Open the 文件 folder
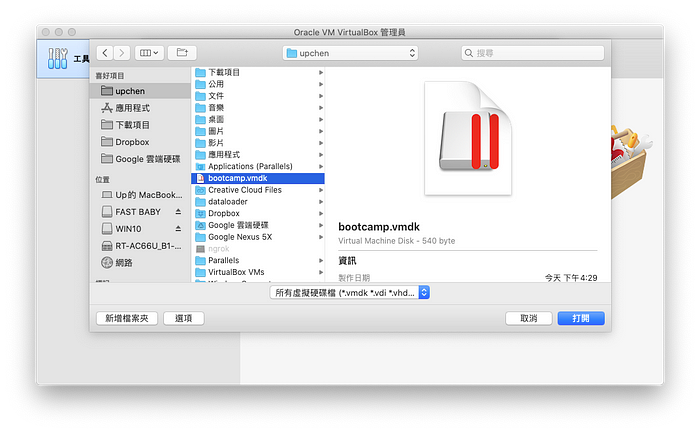 (x=258, y=96)
